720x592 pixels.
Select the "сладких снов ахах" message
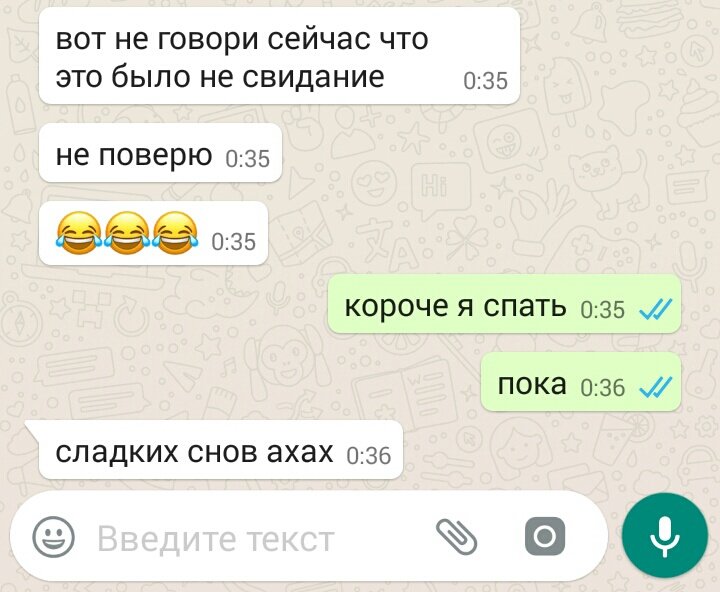click(x=220, y=450)
